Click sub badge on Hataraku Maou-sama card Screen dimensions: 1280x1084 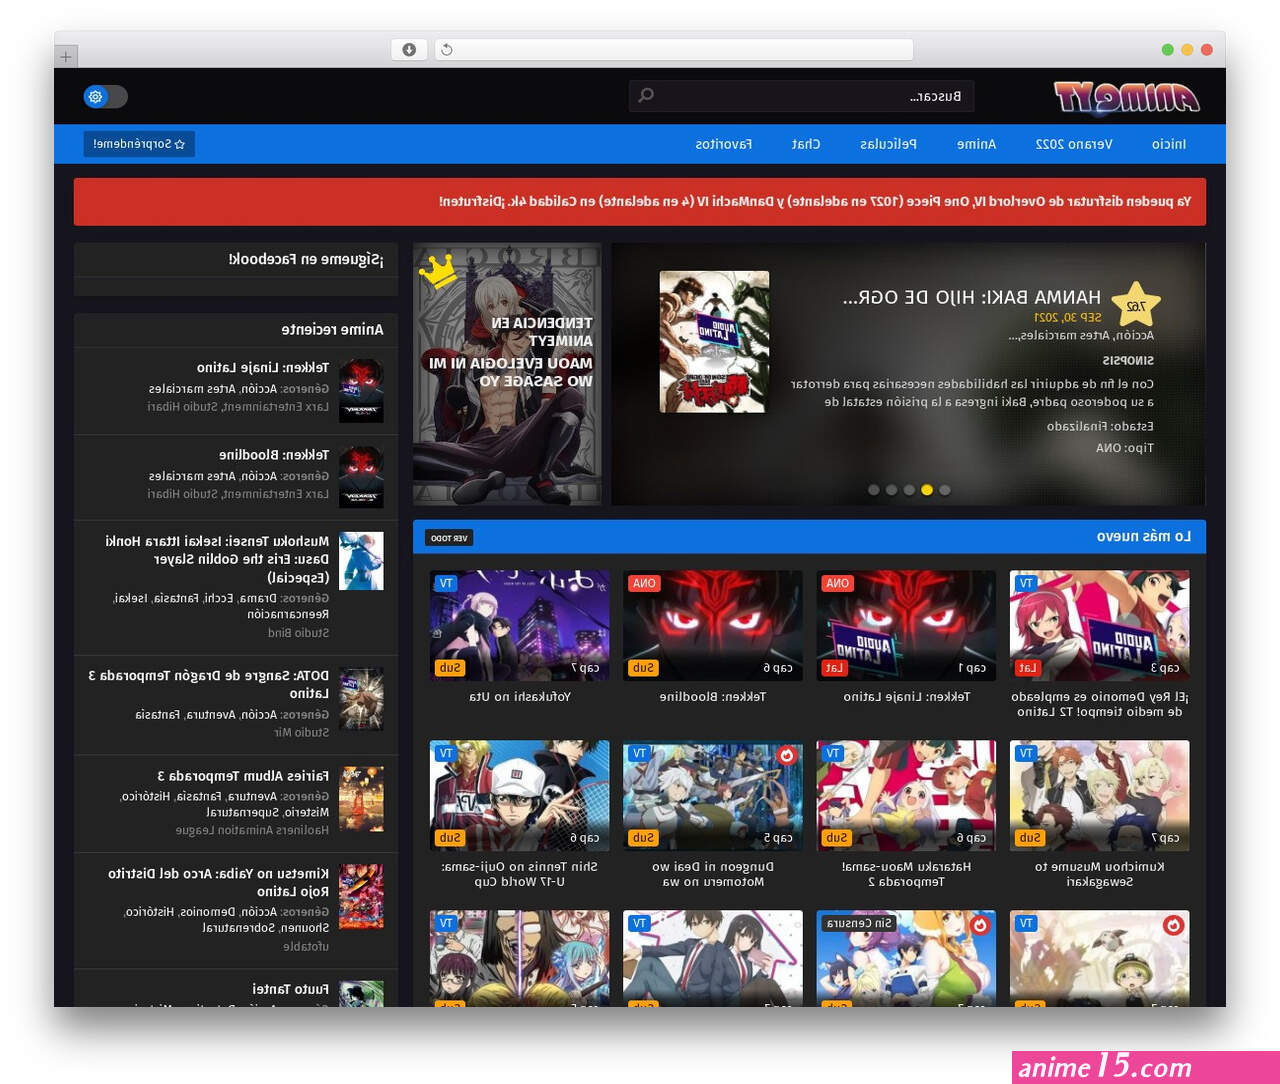(x=836, y=838)
